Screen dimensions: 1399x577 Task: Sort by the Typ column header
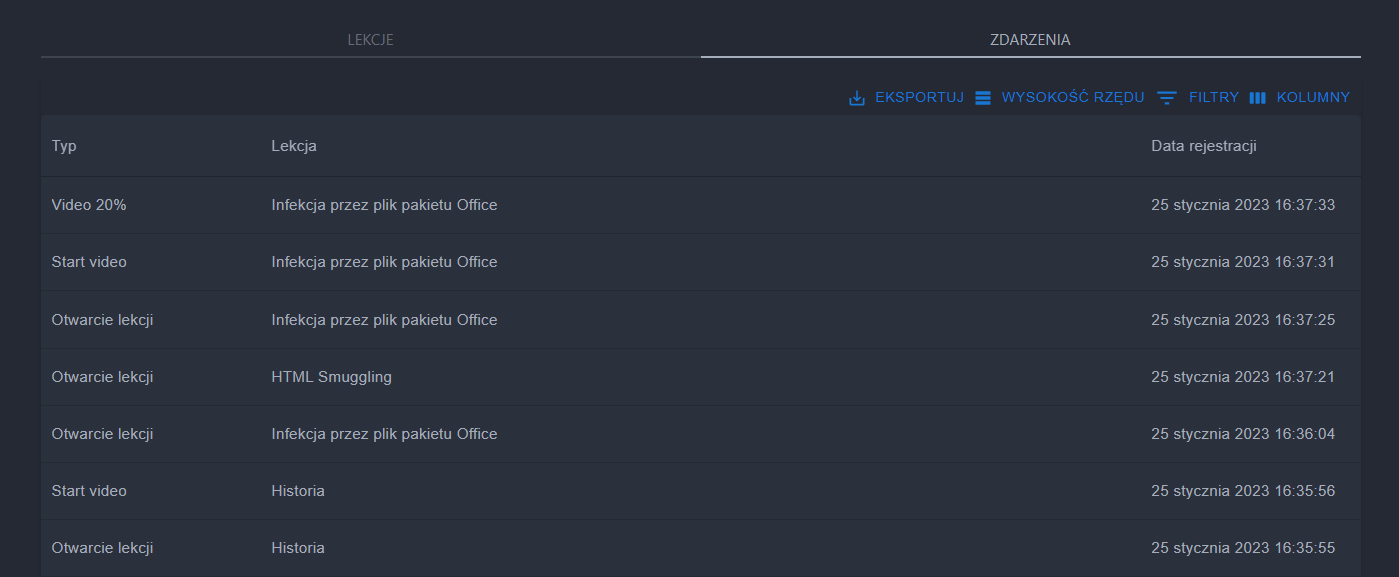(x=64, y=146)
